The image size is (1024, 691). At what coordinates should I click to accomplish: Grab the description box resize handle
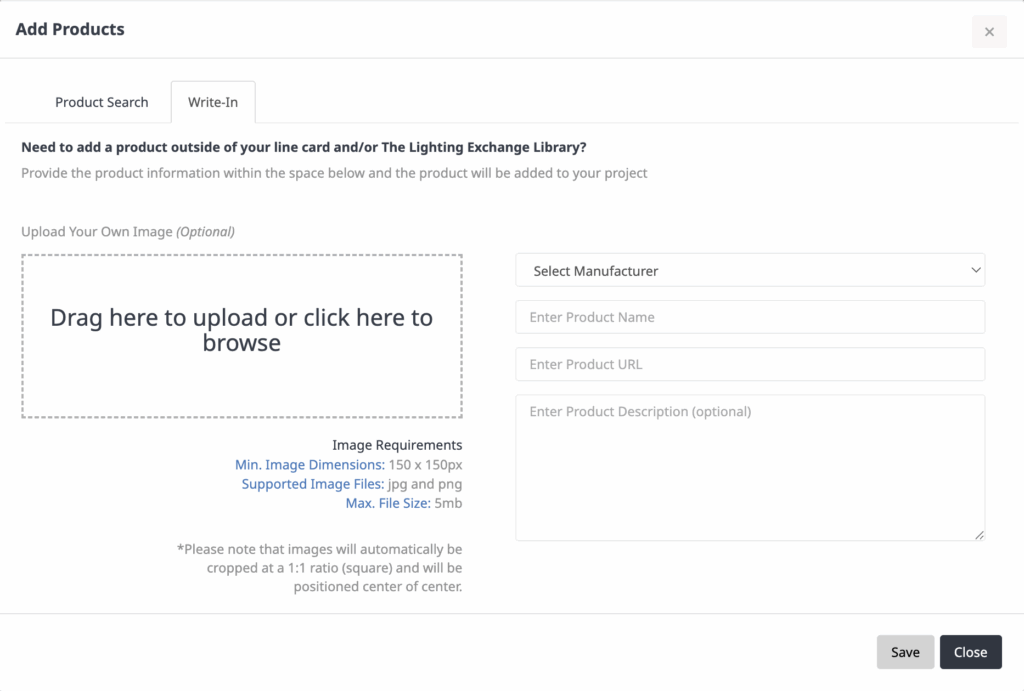coord(980,535)
